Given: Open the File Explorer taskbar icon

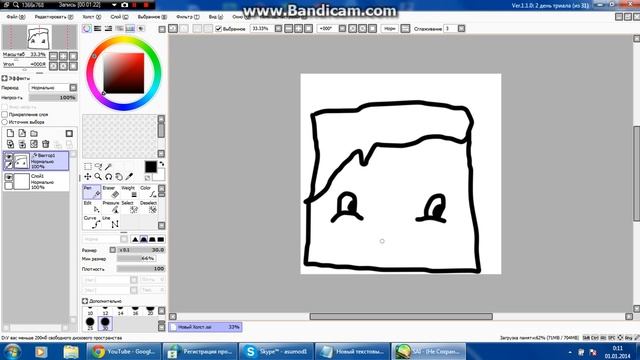Looking at the screenshot, I should 71,351.
